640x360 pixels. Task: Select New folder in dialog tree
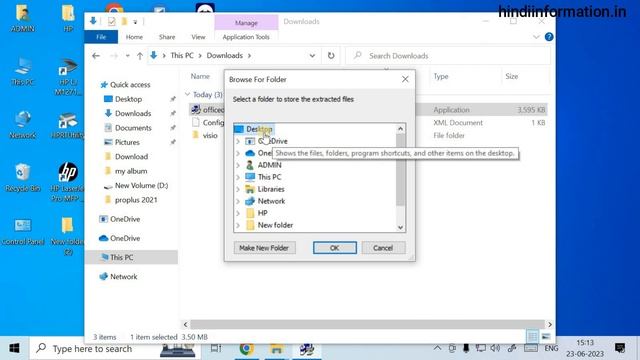pyautogui.click(x=275, y=225)
